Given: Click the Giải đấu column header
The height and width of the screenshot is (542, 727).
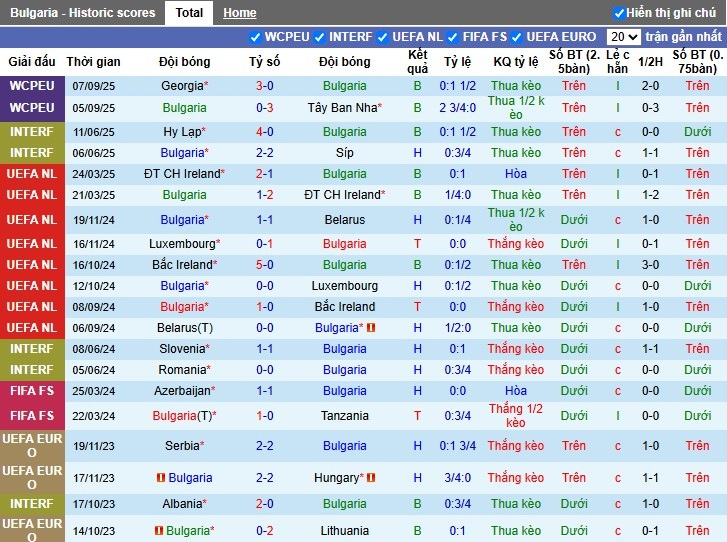Looking at the screenshot, I should click(x=32, y=61).
